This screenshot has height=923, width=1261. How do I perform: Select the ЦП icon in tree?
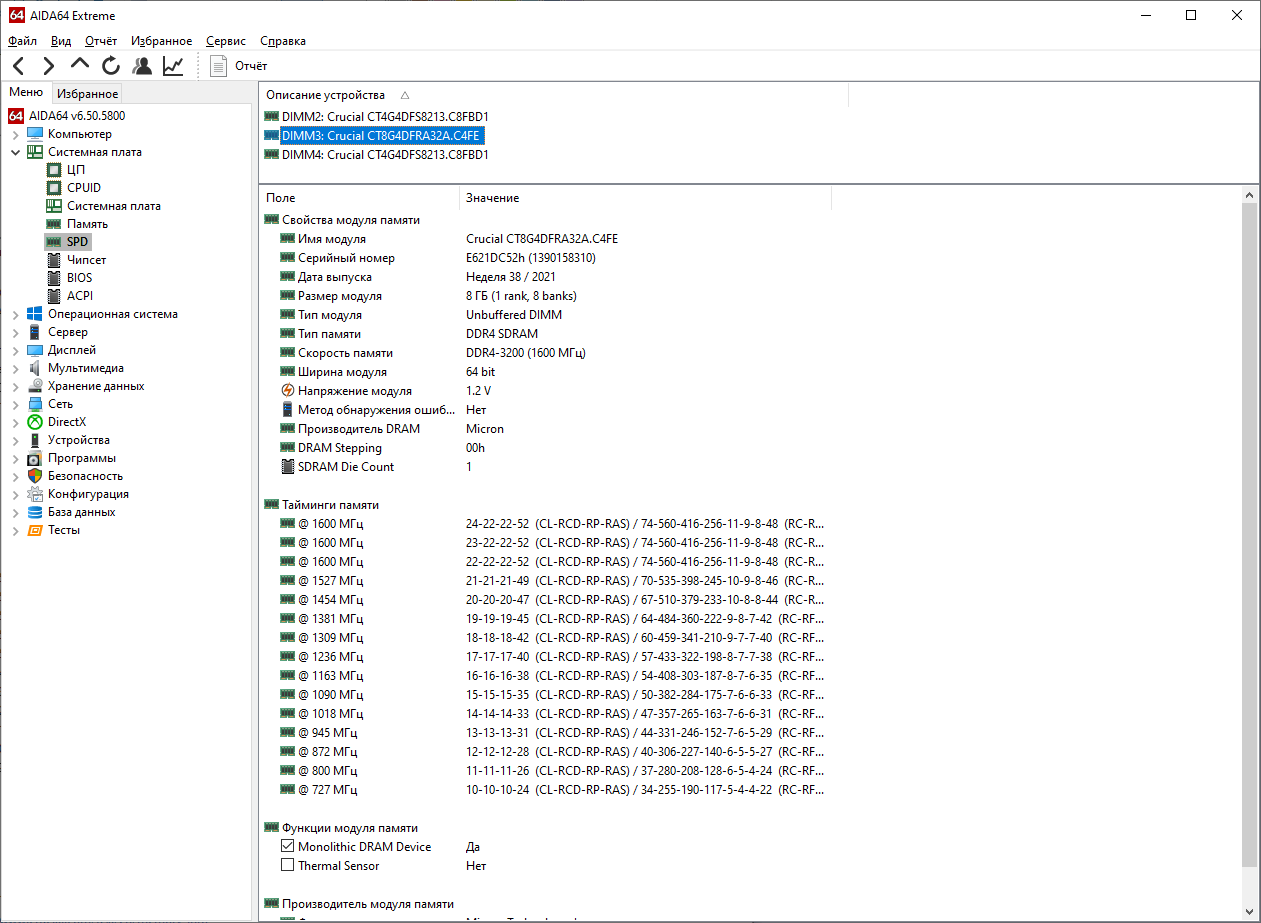click(x=54, y=170)
